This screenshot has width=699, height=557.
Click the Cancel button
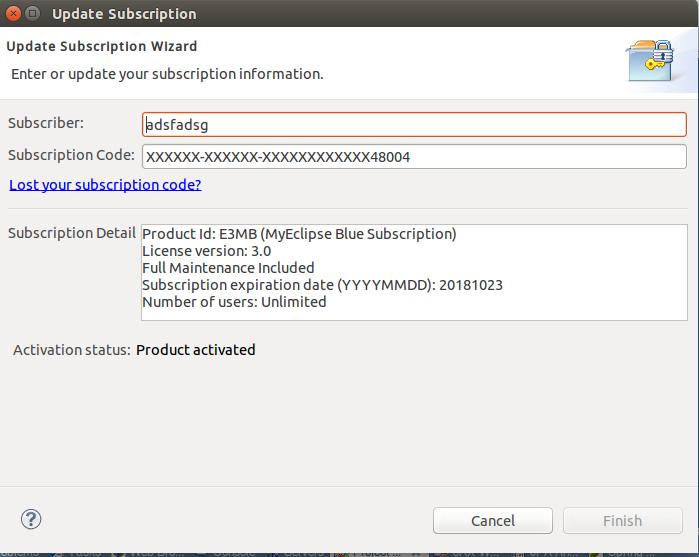[x=493, y=520]
